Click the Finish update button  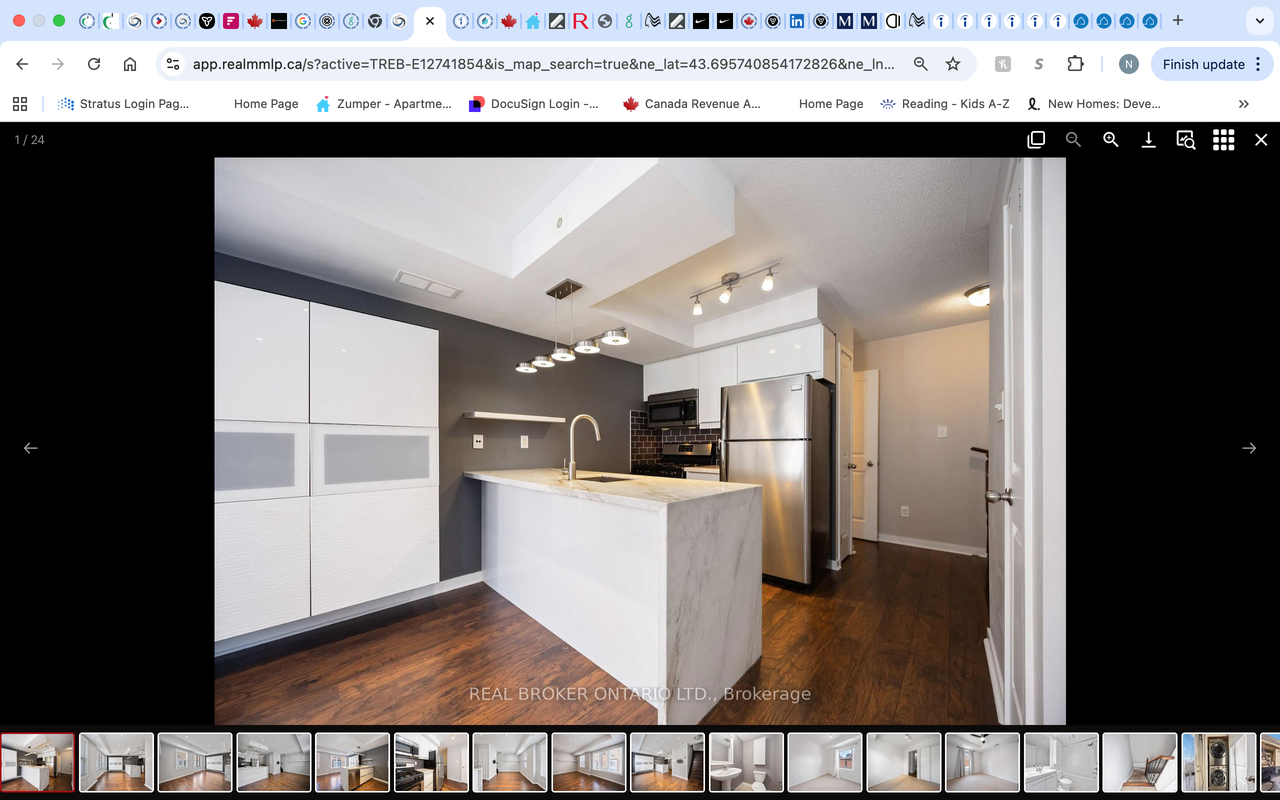click(1203, 64)
